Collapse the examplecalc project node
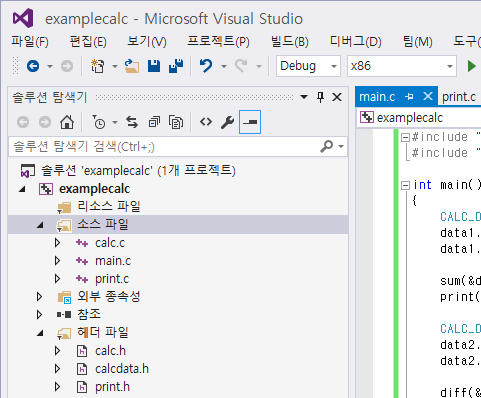This screenshot has width=481, height=398. (x=23, y=189)
